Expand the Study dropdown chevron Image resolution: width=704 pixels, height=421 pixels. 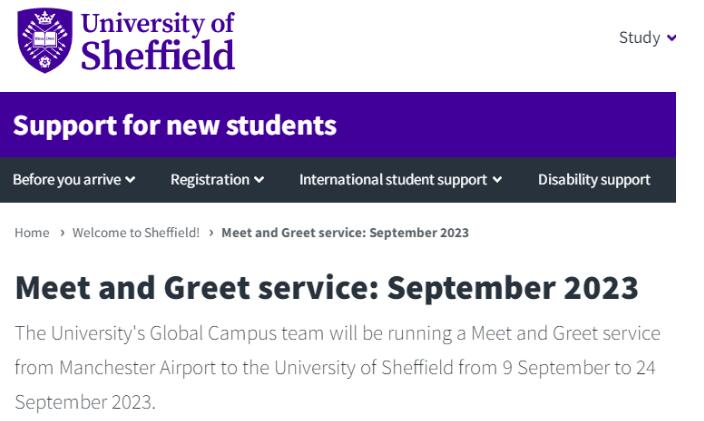pyautogui.click(x=672, y=38)
